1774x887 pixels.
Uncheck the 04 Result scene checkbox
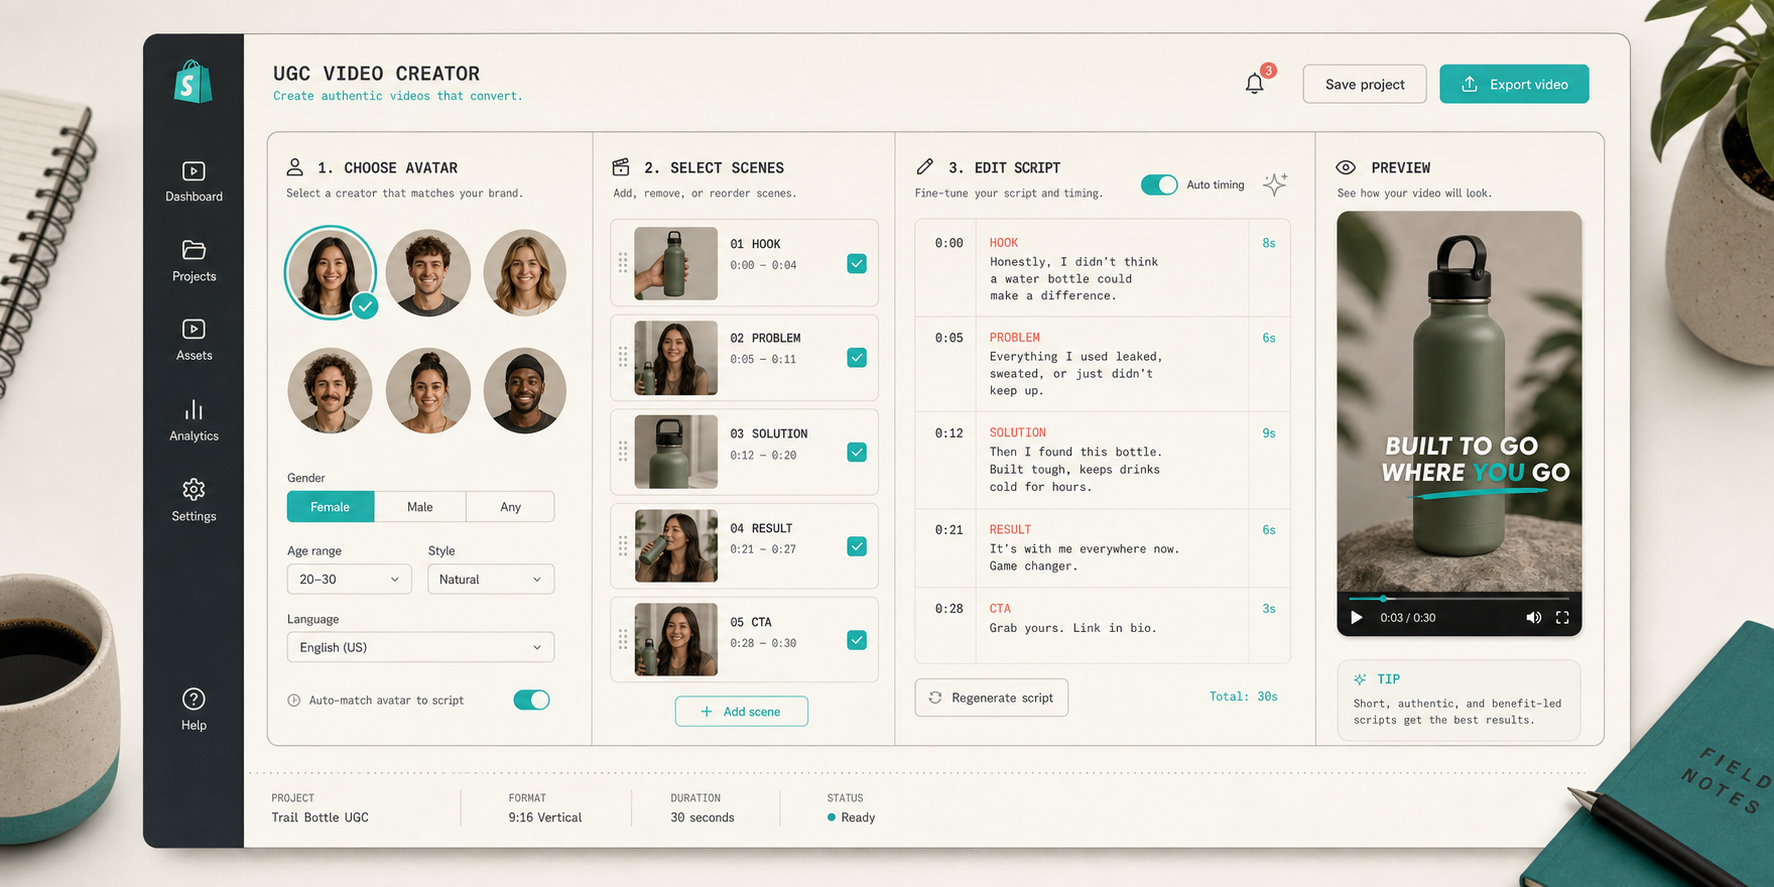(x=857, y=546)
